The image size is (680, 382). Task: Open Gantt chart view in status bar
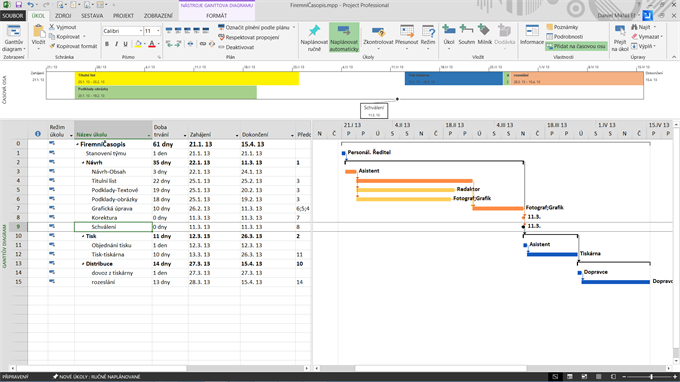point(556,376)
